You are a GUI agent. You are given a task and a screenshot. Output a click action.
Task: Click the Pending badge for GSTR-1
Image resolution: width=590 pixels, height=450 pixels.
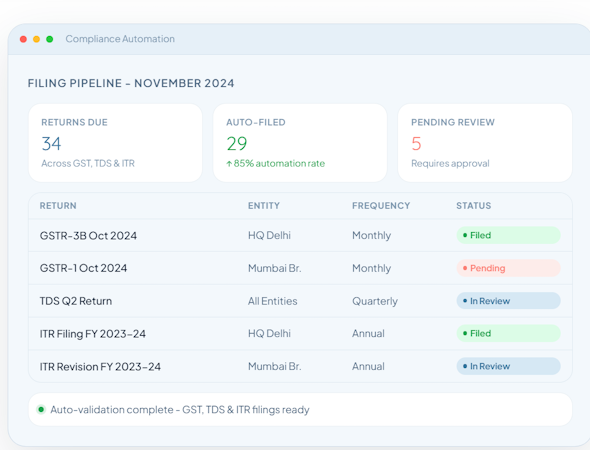(x=509, y=268)
